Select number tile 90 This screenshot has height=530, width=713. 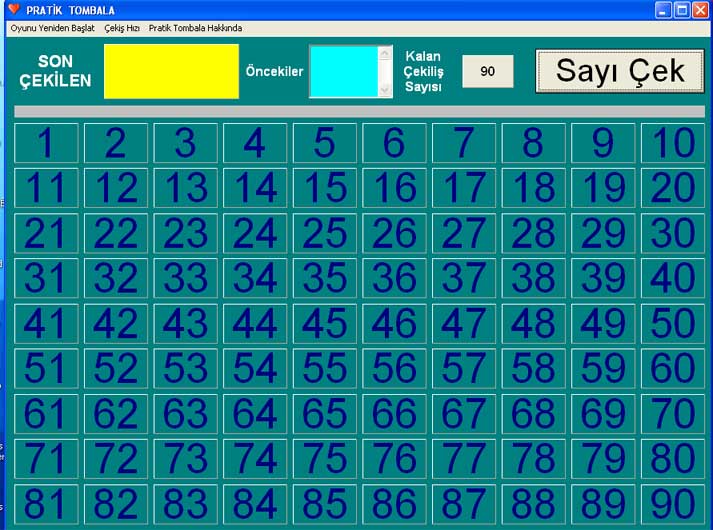673,504
